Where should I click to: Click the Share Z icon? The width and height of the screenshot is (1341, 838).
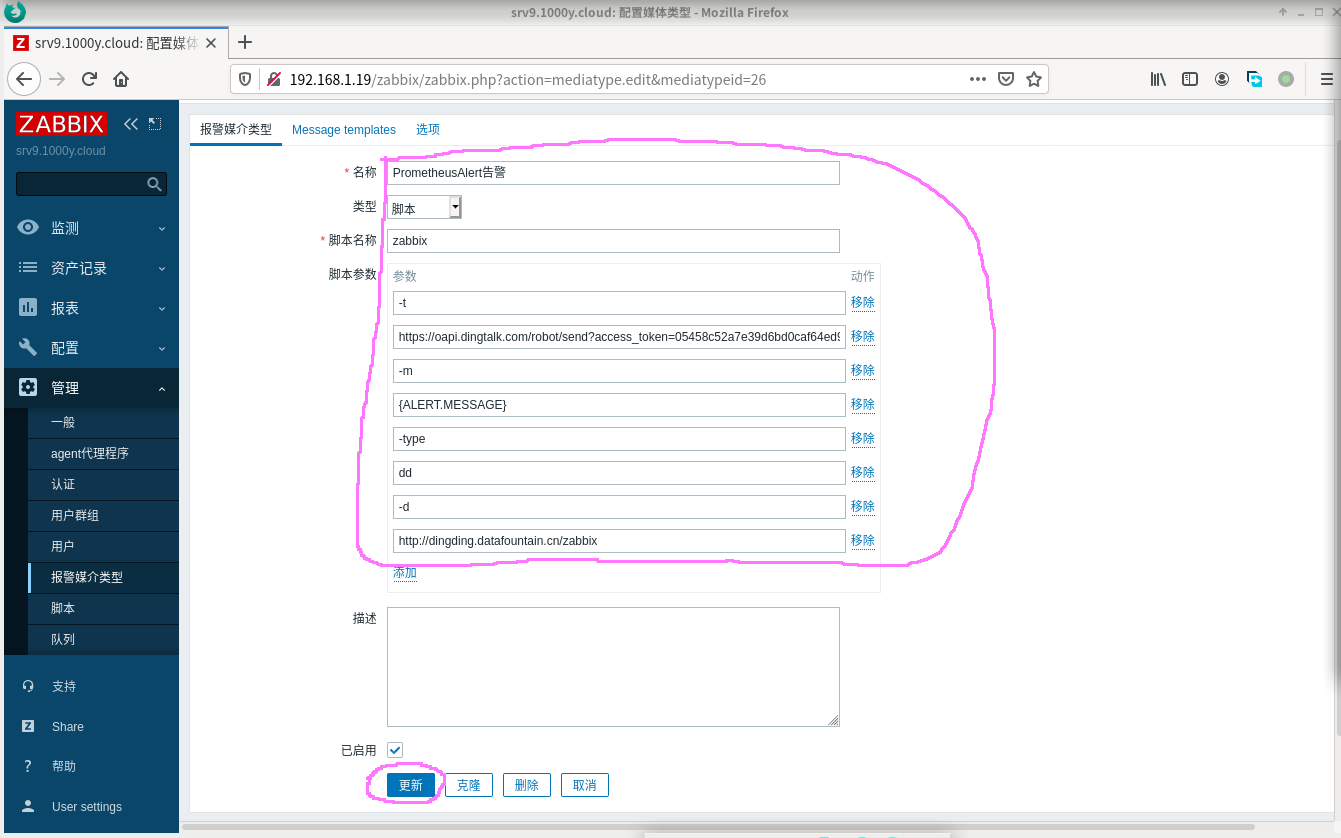[x=28, y=726]
